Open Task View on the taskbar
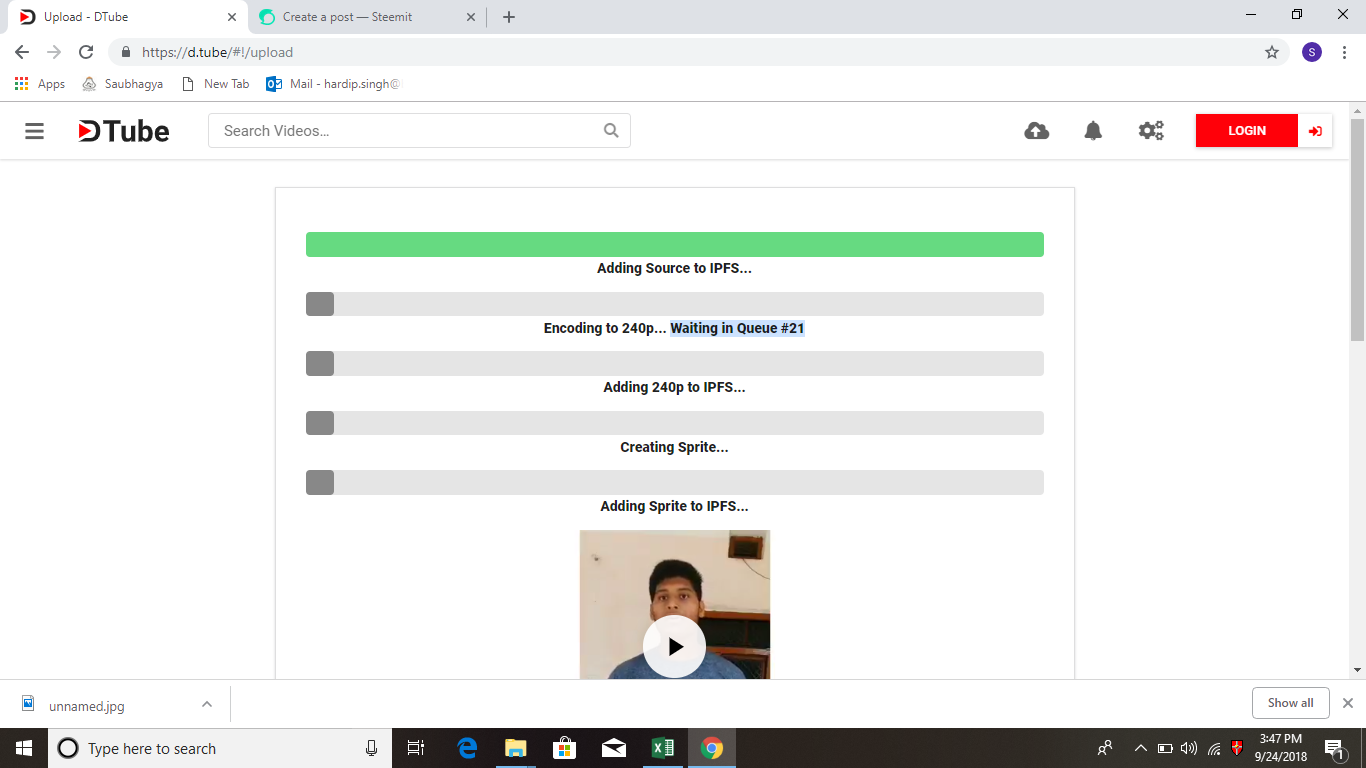This screenshot has height=768, width=1366. point(416,748)
